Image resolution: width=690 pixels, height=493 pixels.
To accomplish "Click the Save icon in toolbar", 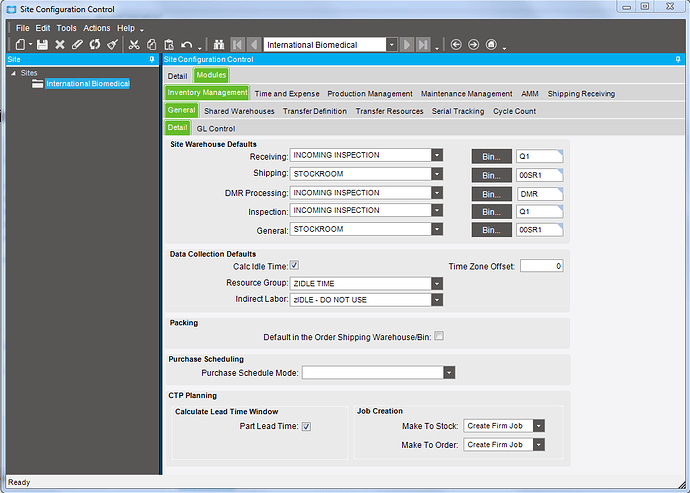I will point(43,45).
